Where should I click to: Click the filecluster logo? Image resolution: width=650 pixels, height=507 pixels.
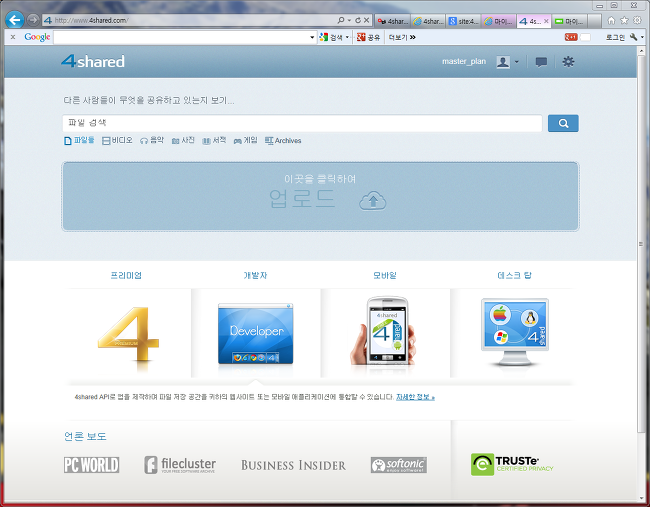pyautogui.click(x=180, y=465)
